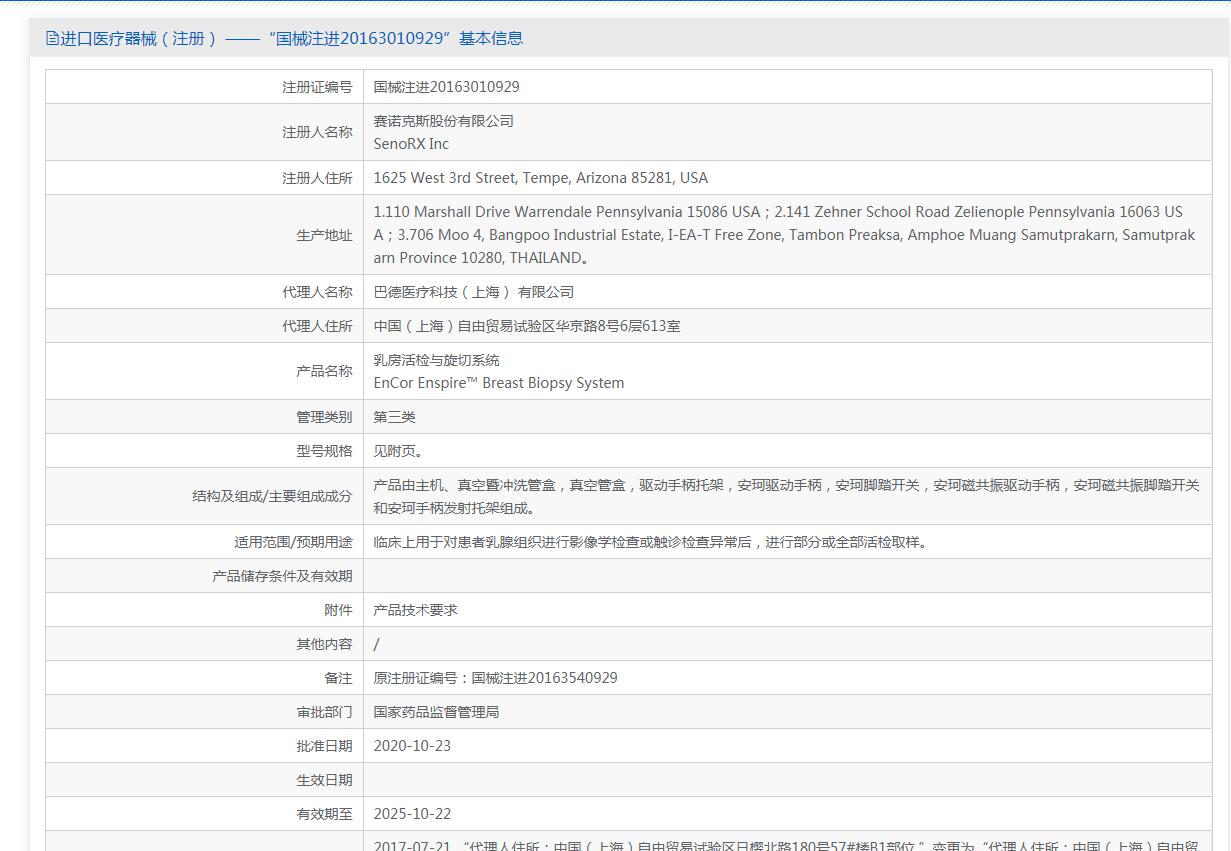Screen dimensions: 1231x851
Task: Click the empty 产品储存条件及有效期 value cell
Action: click(x=786, y=576)
